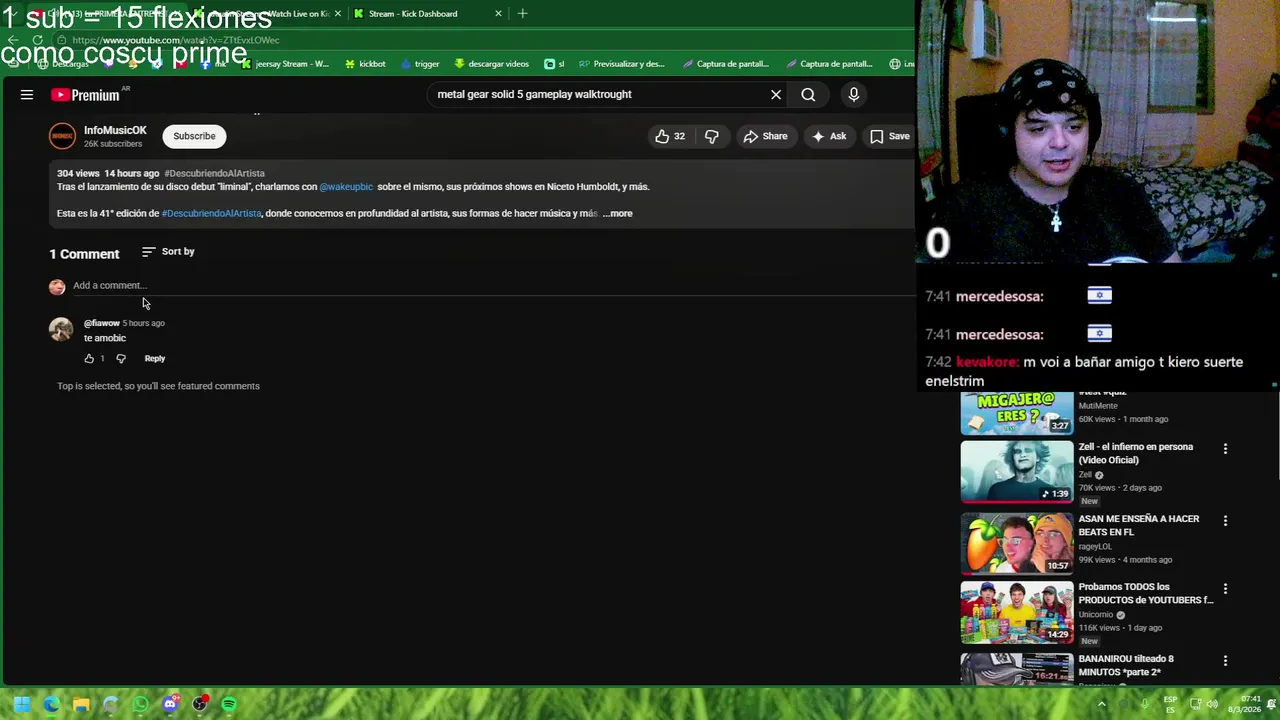This screenshot has width=1280, height=720.
Task: Click the search box with 'metal gear solid 5'
Action: coord(598,95)
